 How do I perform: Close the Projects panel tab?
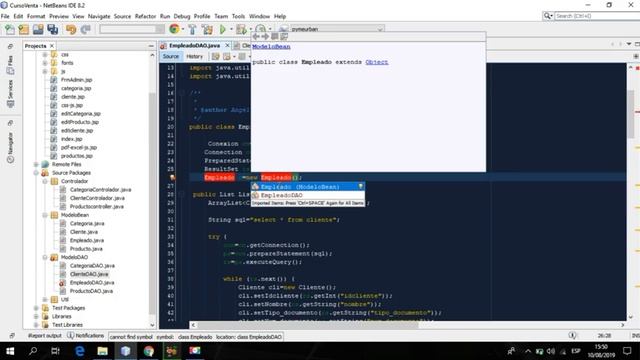[x=52, y=46]
